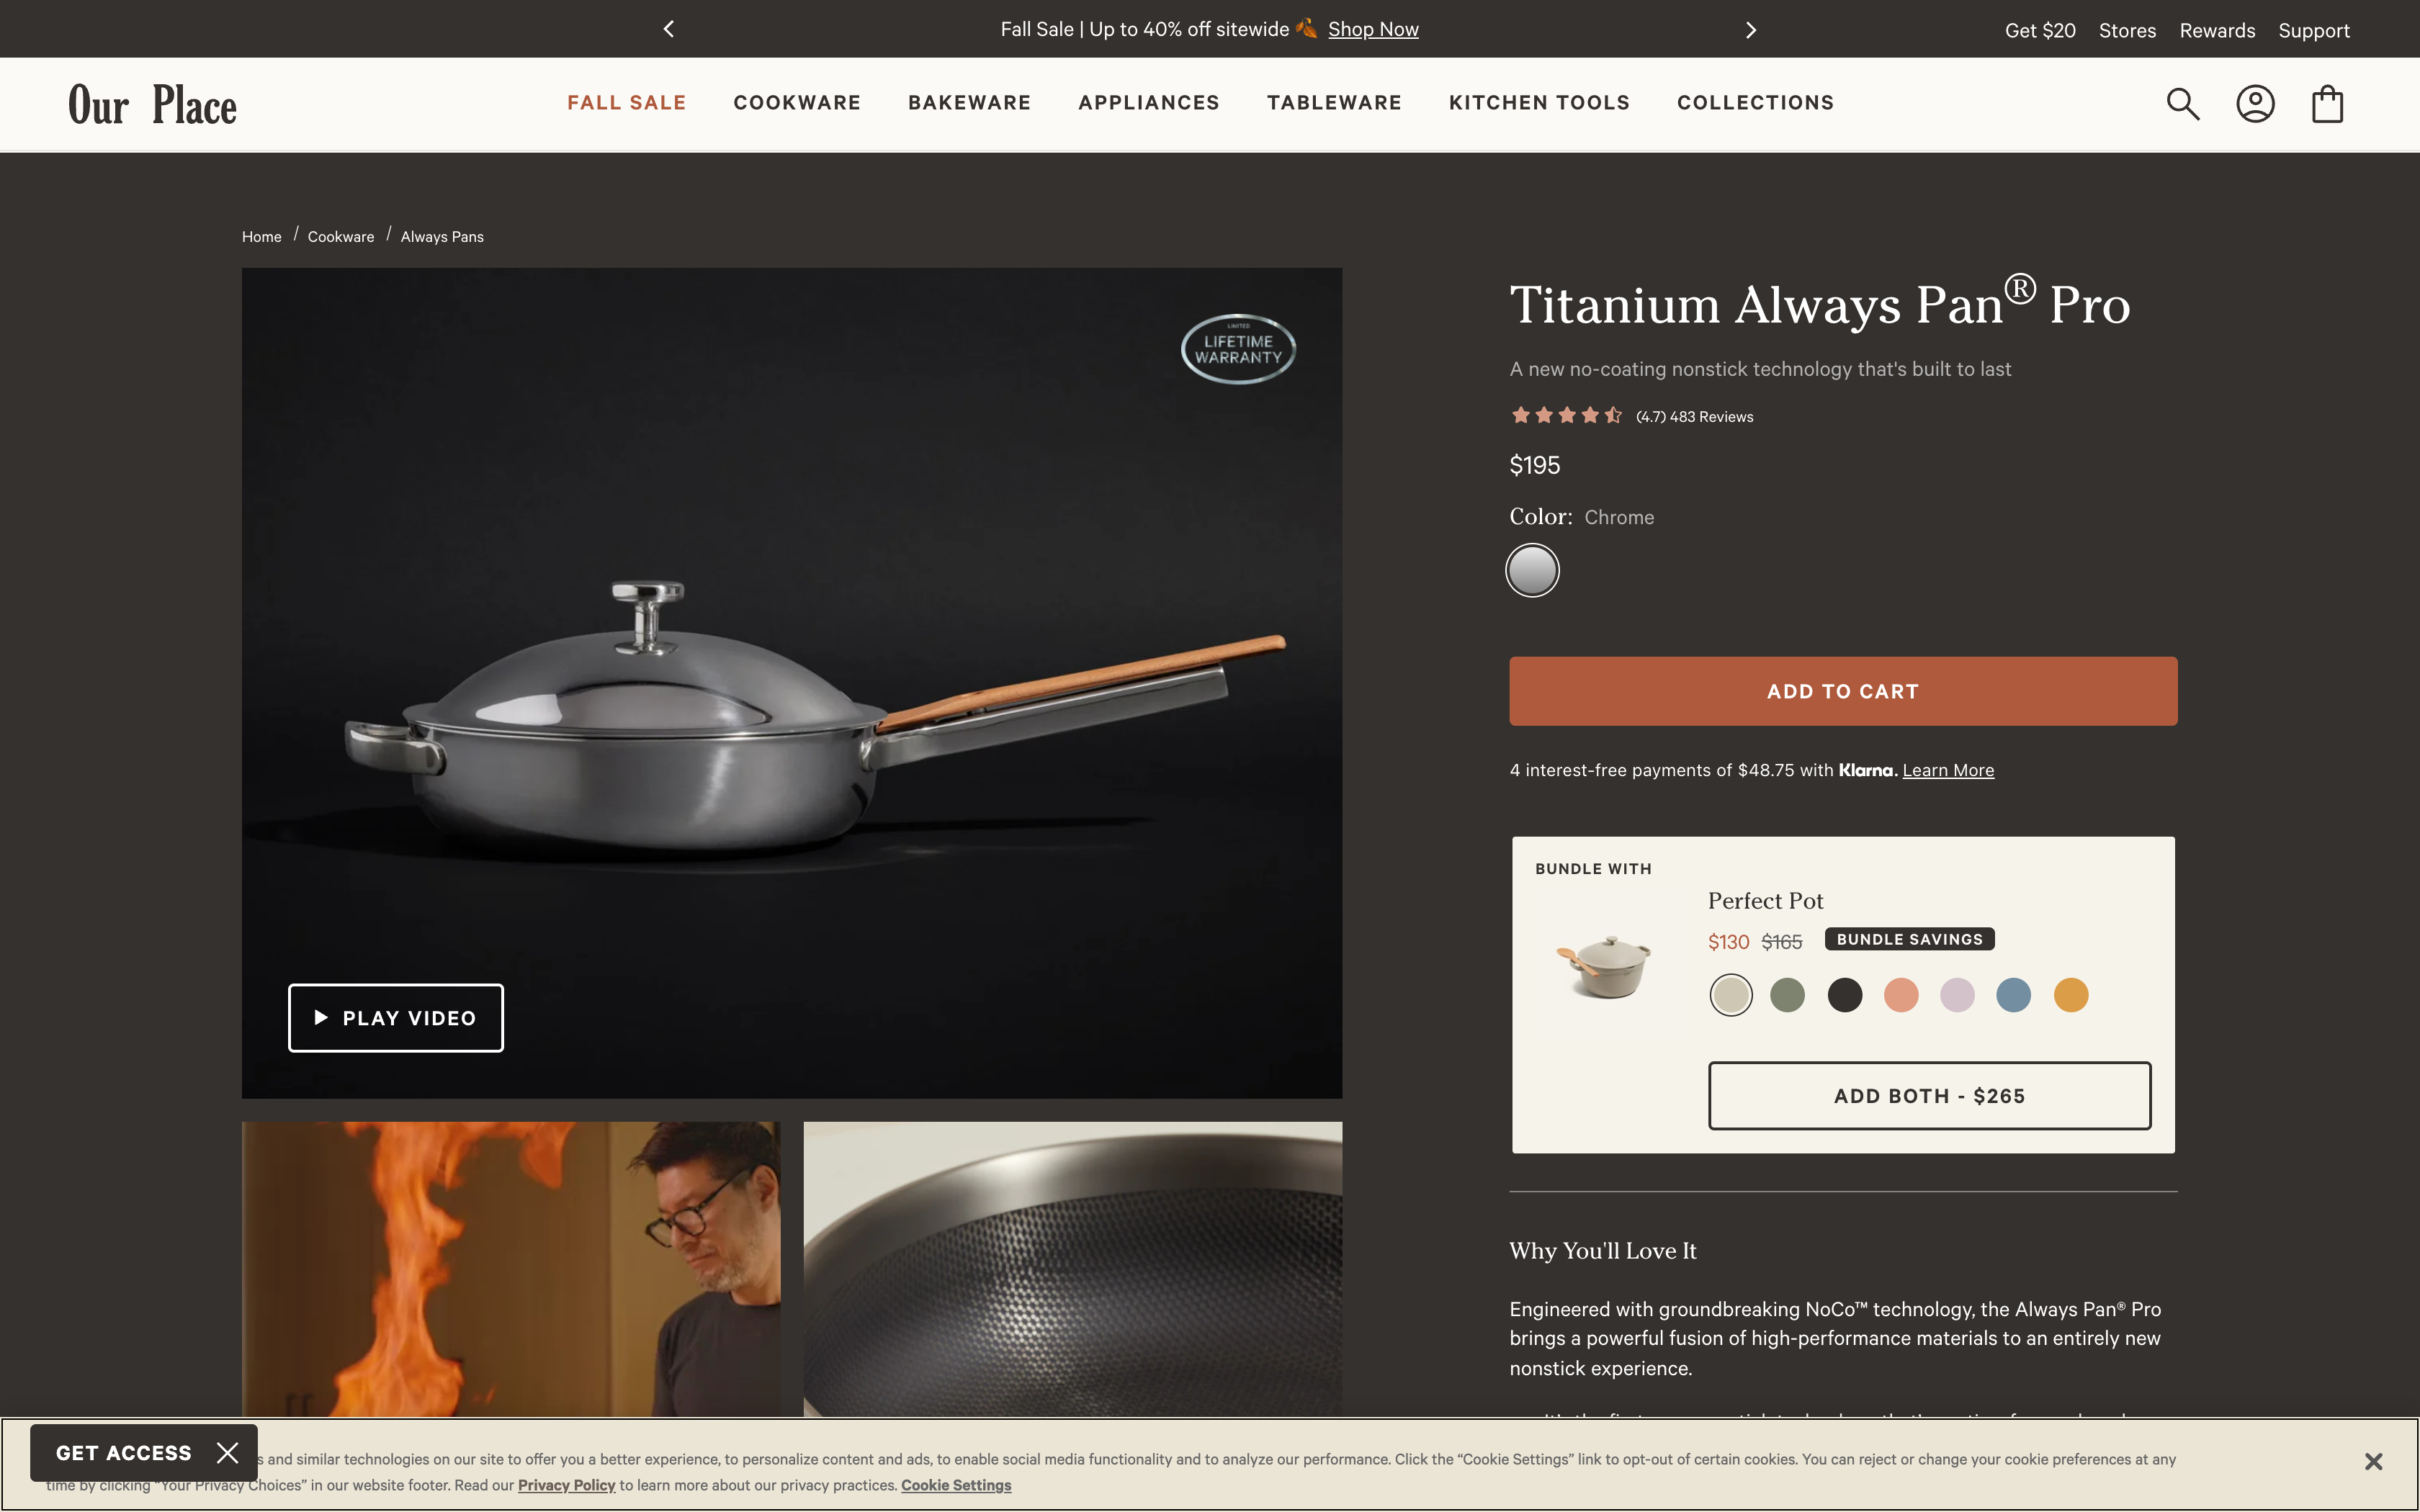The height and width of the screenshot is (1512, 2420).
Task: Click the star rating reviews
Action: (1631, 416)
